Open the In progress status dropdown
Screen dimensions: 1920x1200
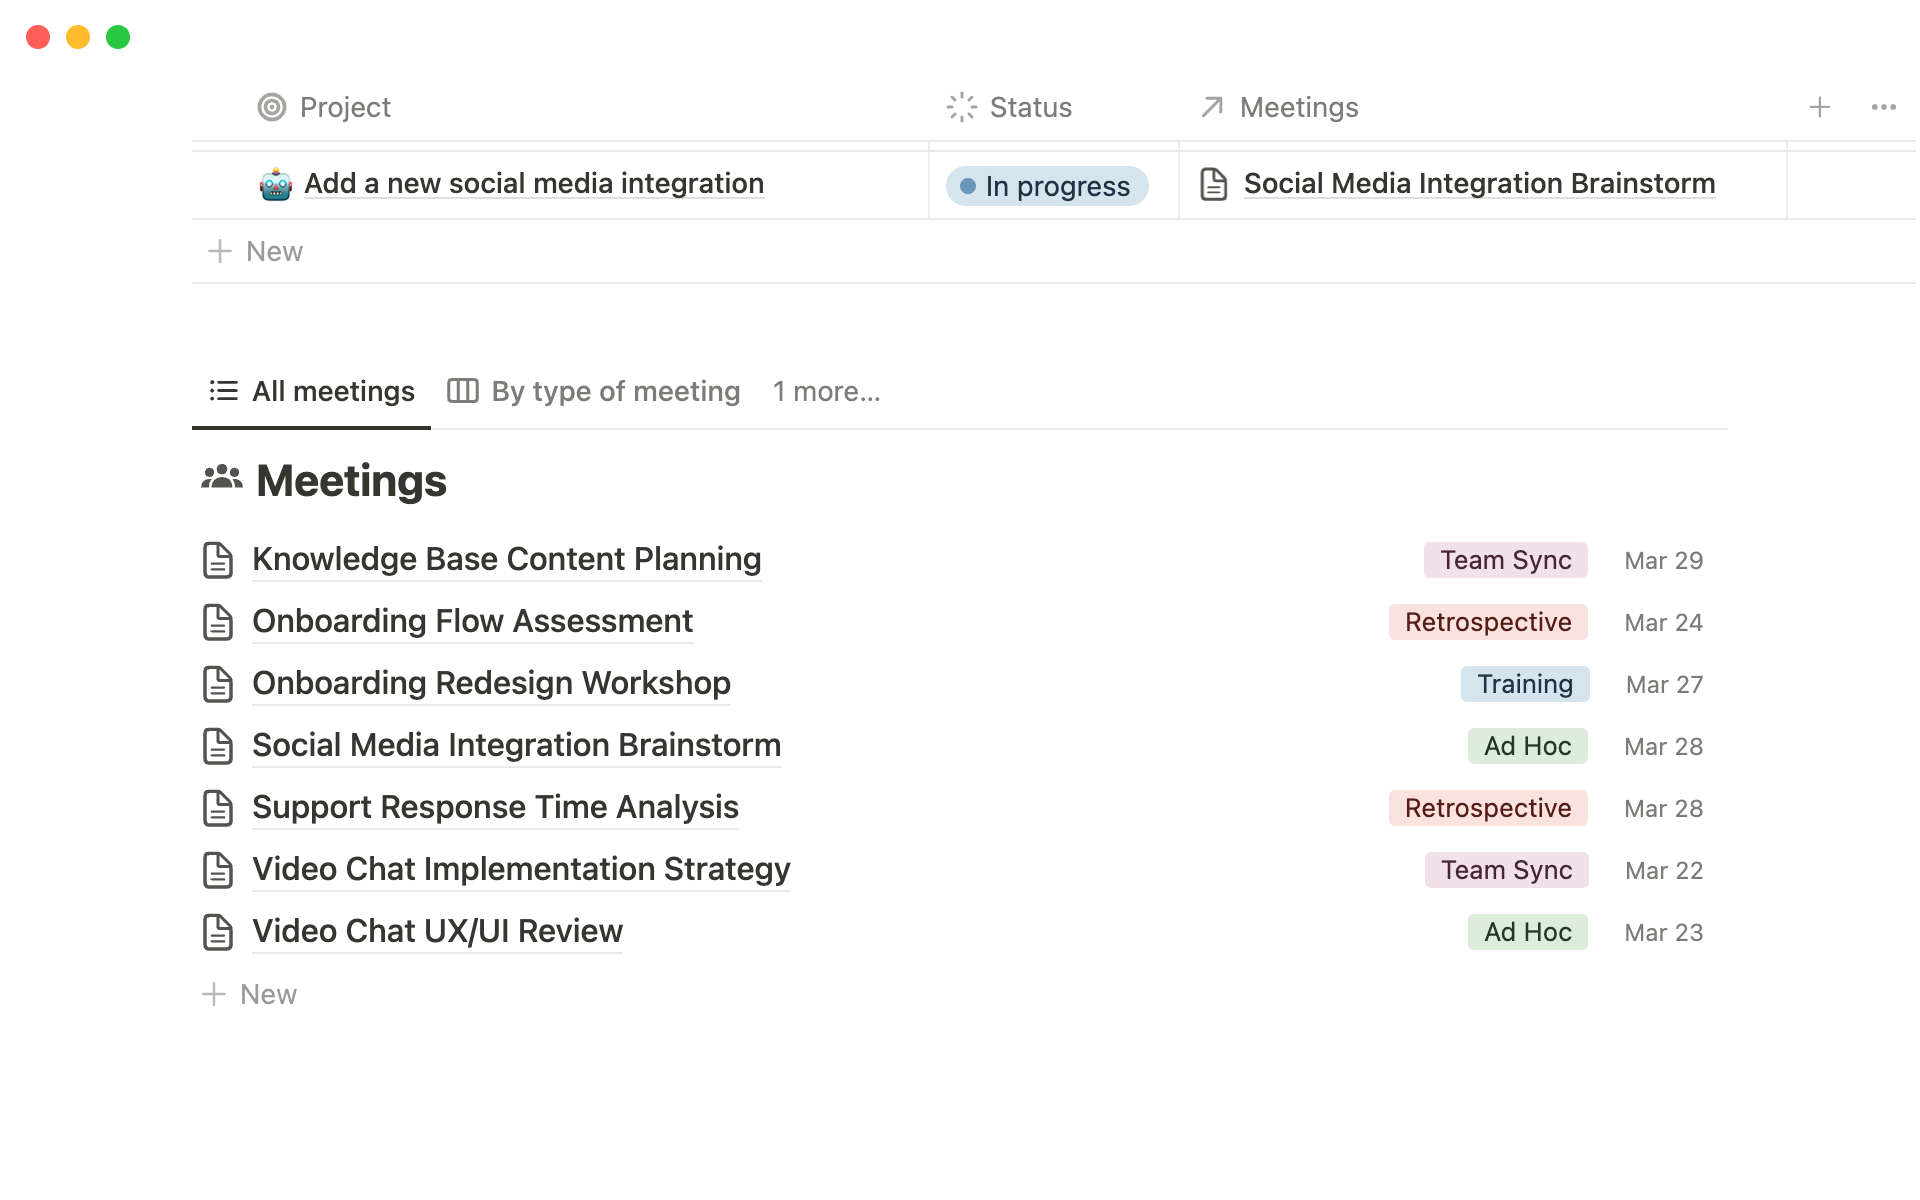tap(1046, 186)
